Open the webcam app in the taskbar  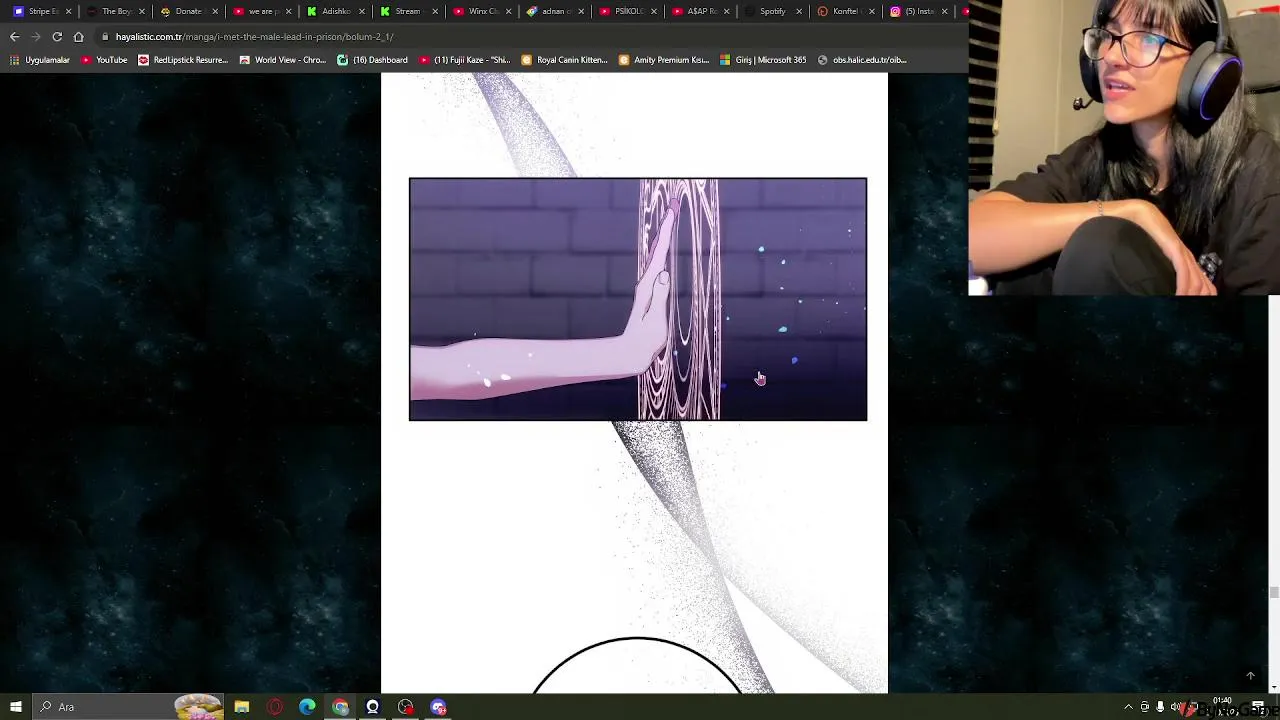pyautogui.click(x=373, y=707)
